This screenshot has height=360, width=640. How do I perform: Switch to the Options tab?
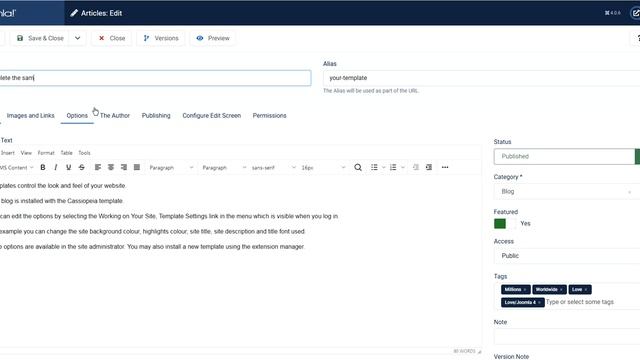coord(77,116)
